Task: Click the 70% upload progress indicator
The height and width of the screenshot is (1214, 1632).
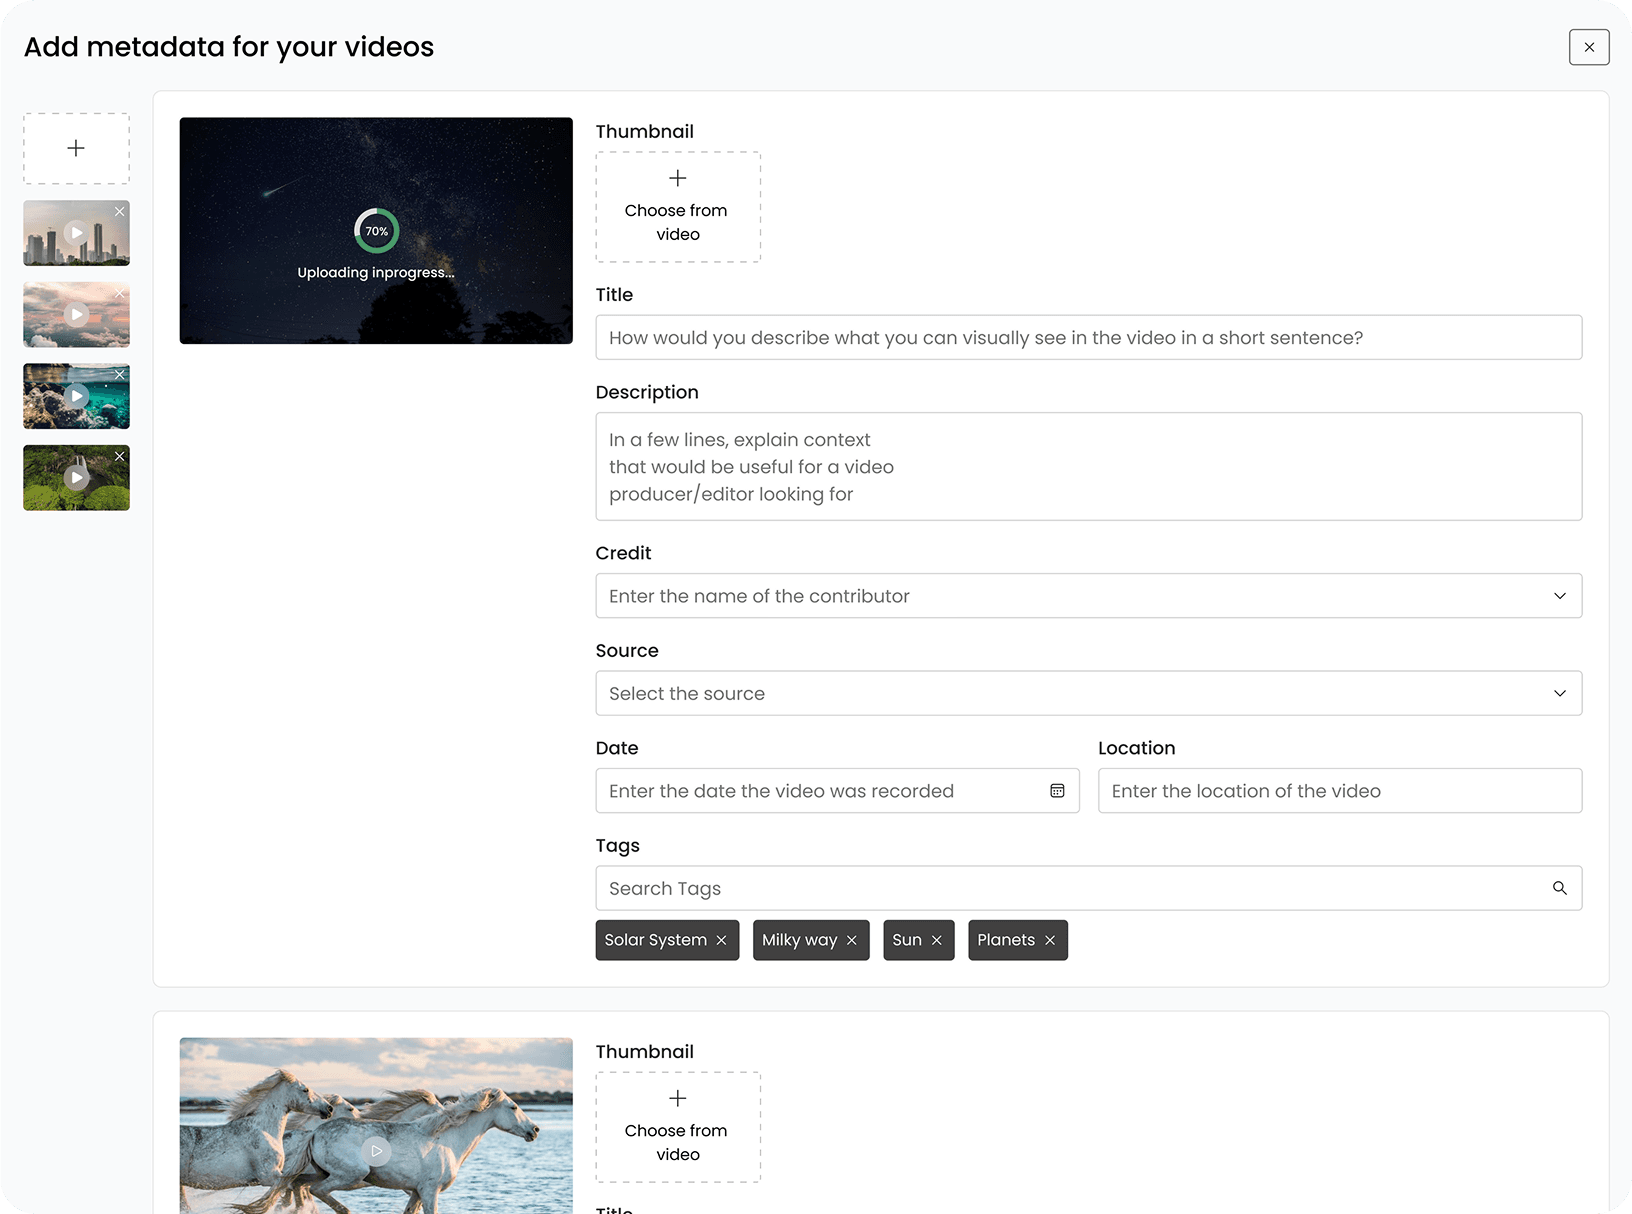Action: coord(376,231)
